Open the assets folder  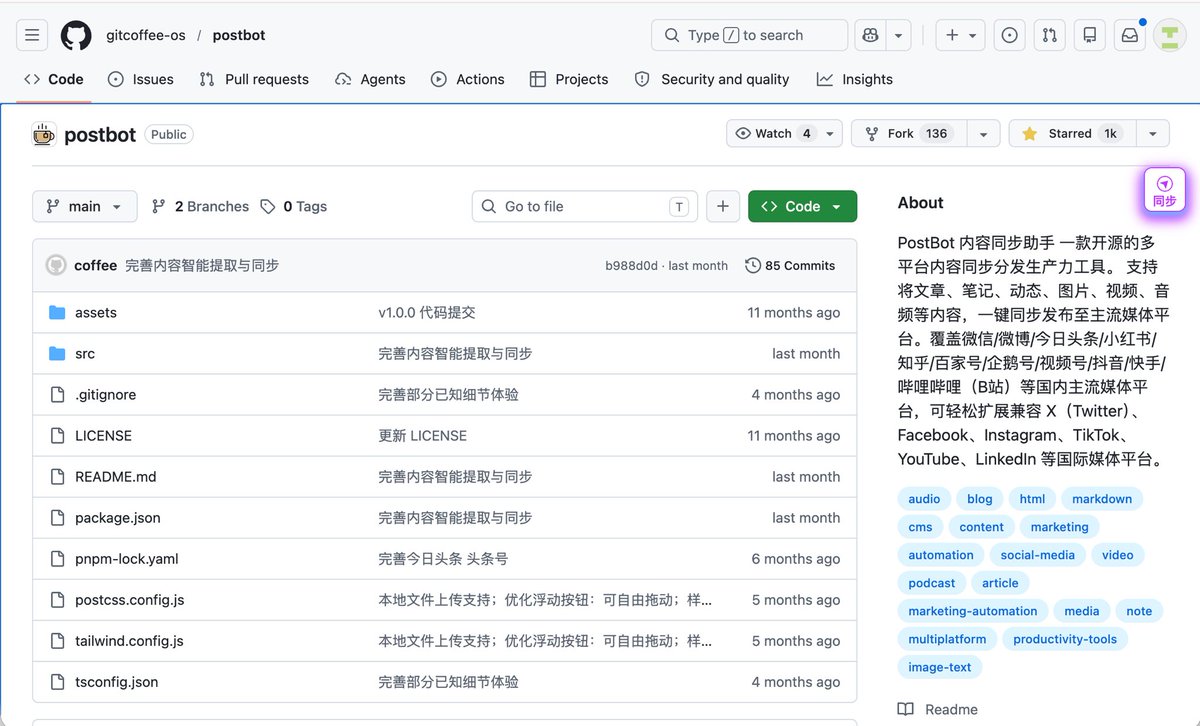[x=96, y=312]
